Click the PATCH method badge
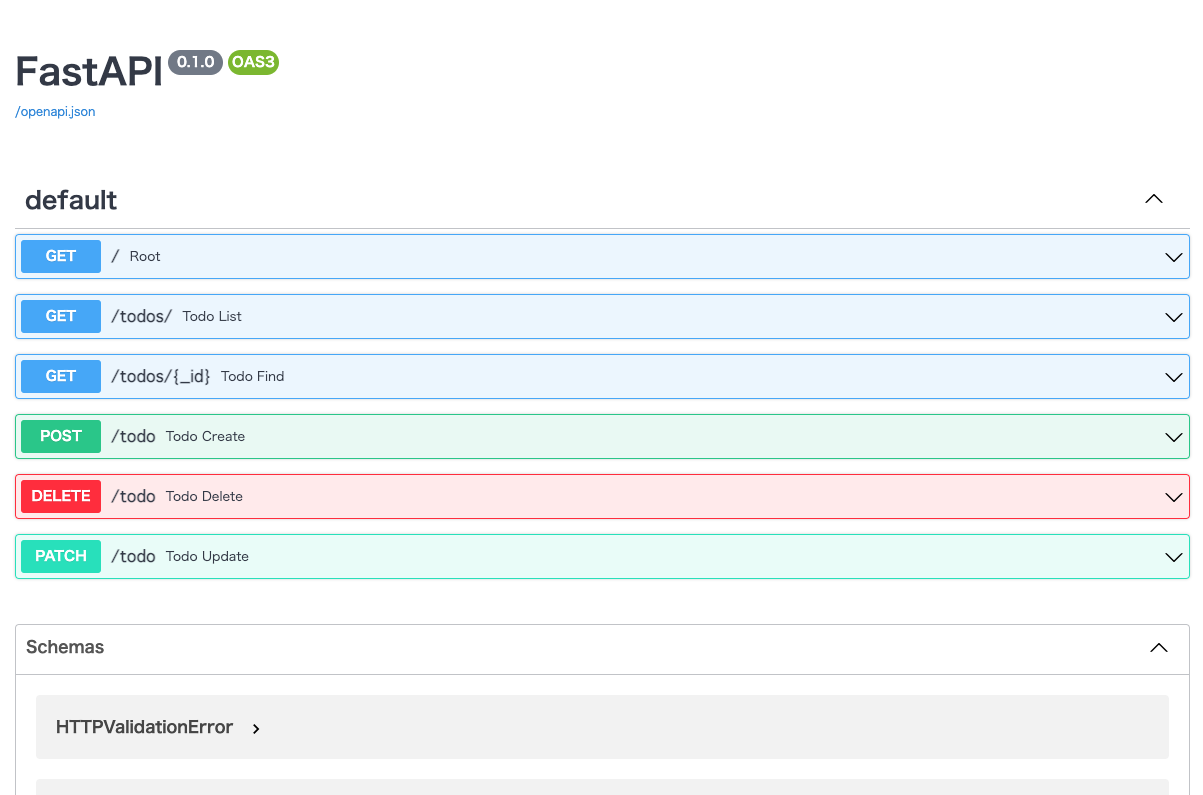The image size is (1203, 795). (61, 556)
